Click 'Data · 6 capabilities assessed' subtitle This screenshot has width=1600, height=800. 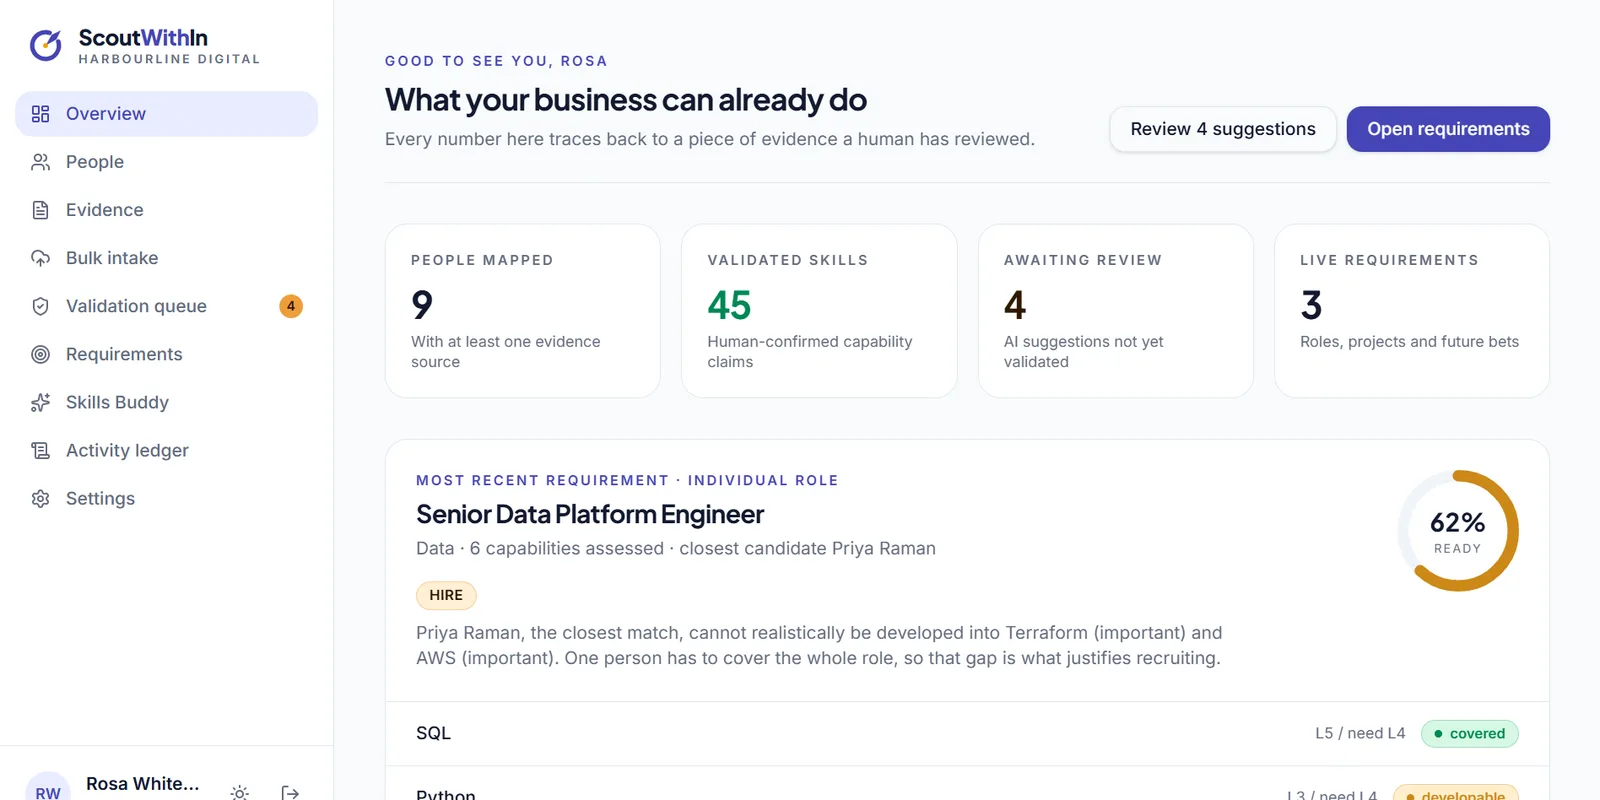click(x=540, y=548)
